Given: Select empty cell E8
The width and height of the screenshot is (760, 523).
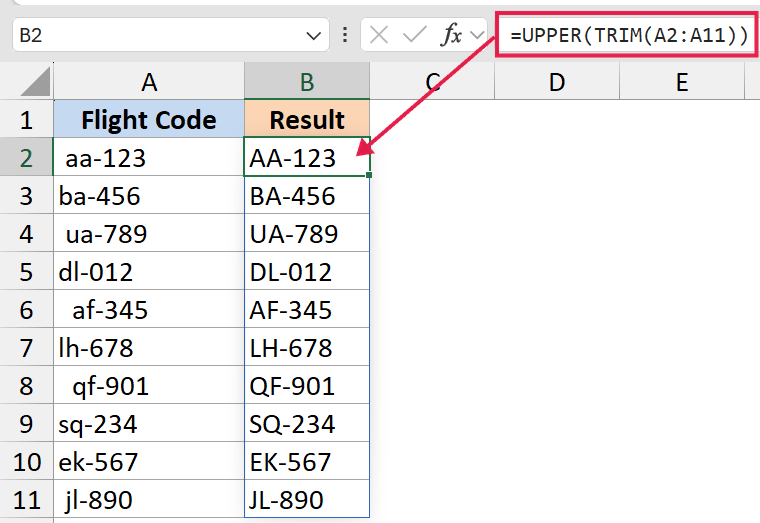Looking at the screenshot, I should pos(681,385).
